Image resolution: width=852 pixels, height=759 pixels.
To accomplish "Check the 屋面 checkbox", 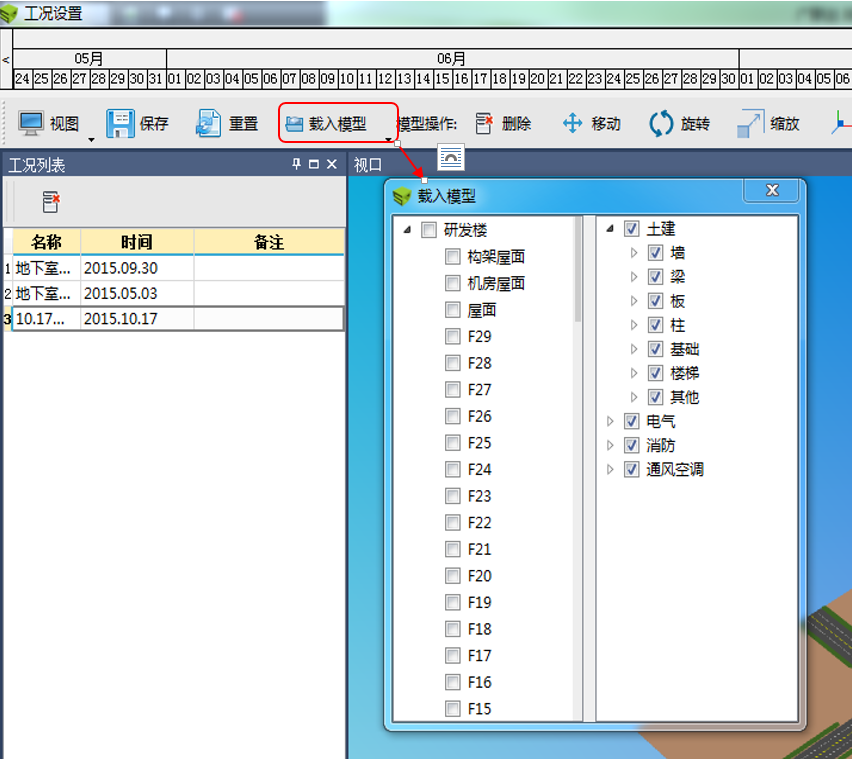I will point(453,310).
